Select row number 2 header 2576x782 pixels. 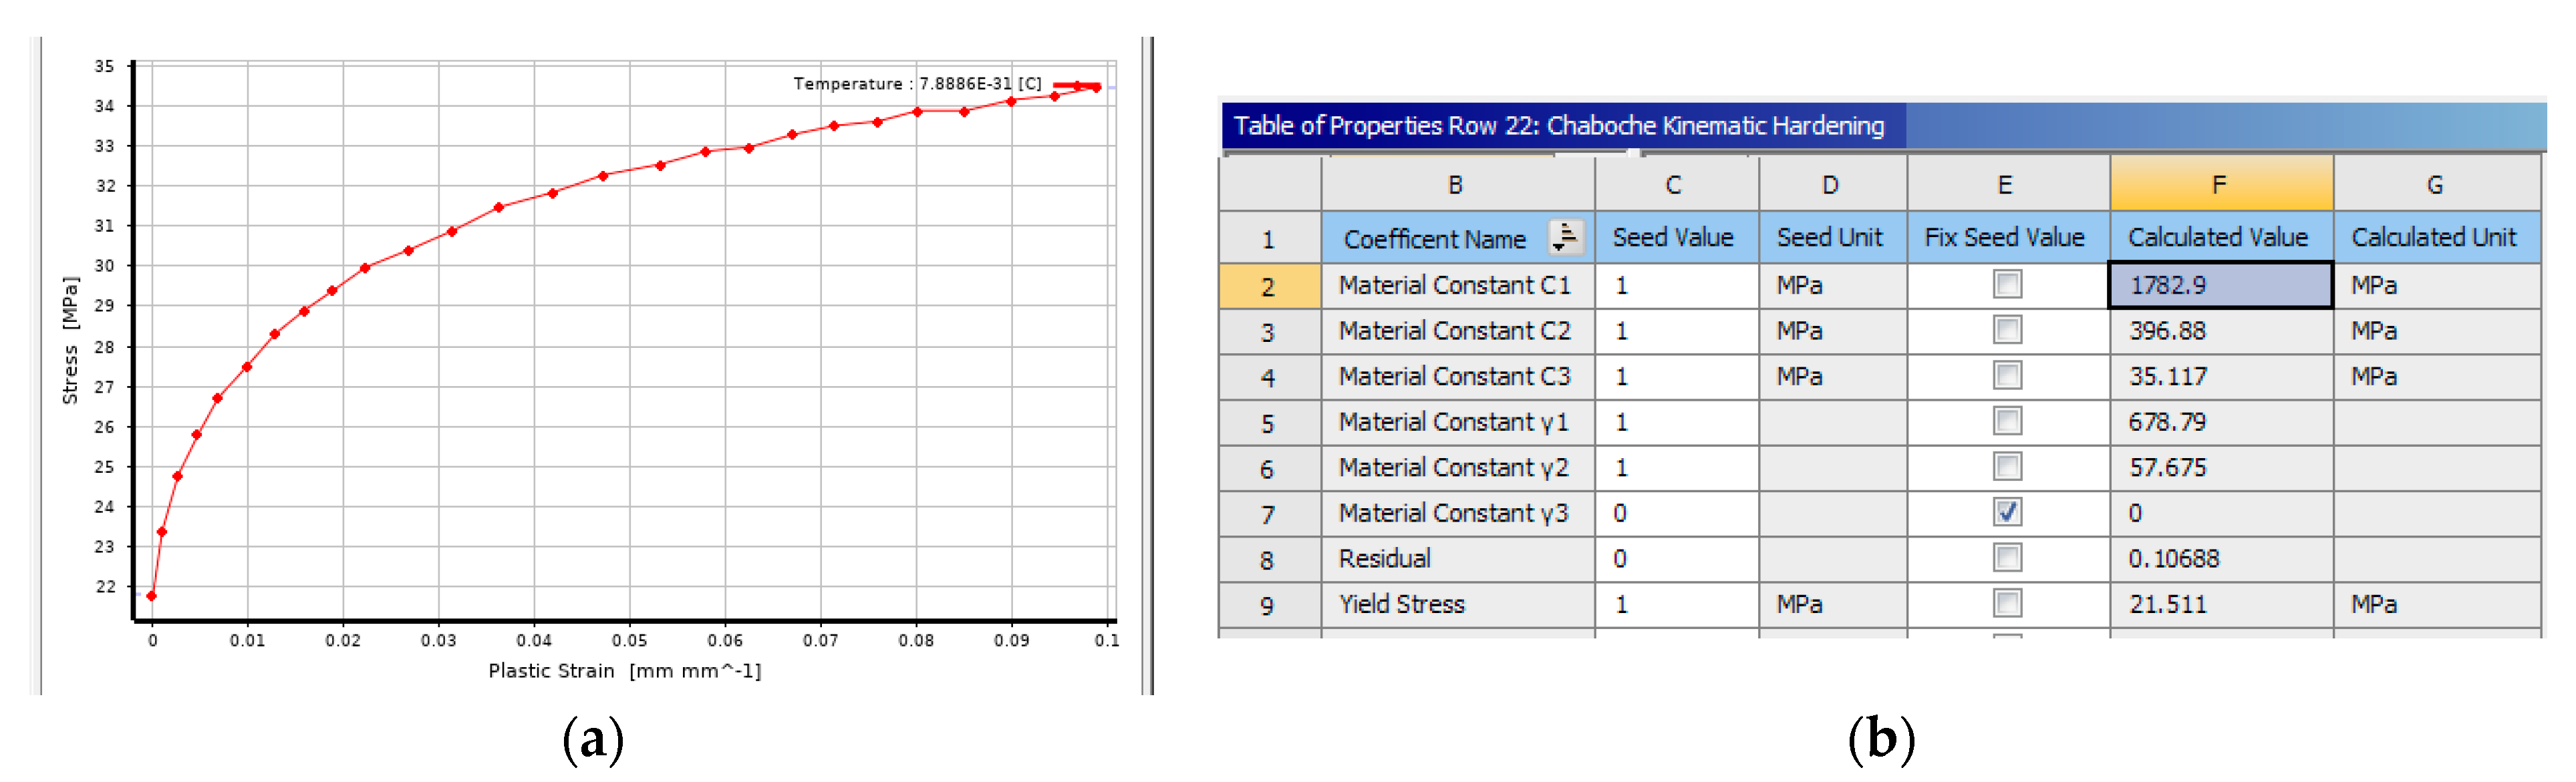click(x=1268, y=286)
